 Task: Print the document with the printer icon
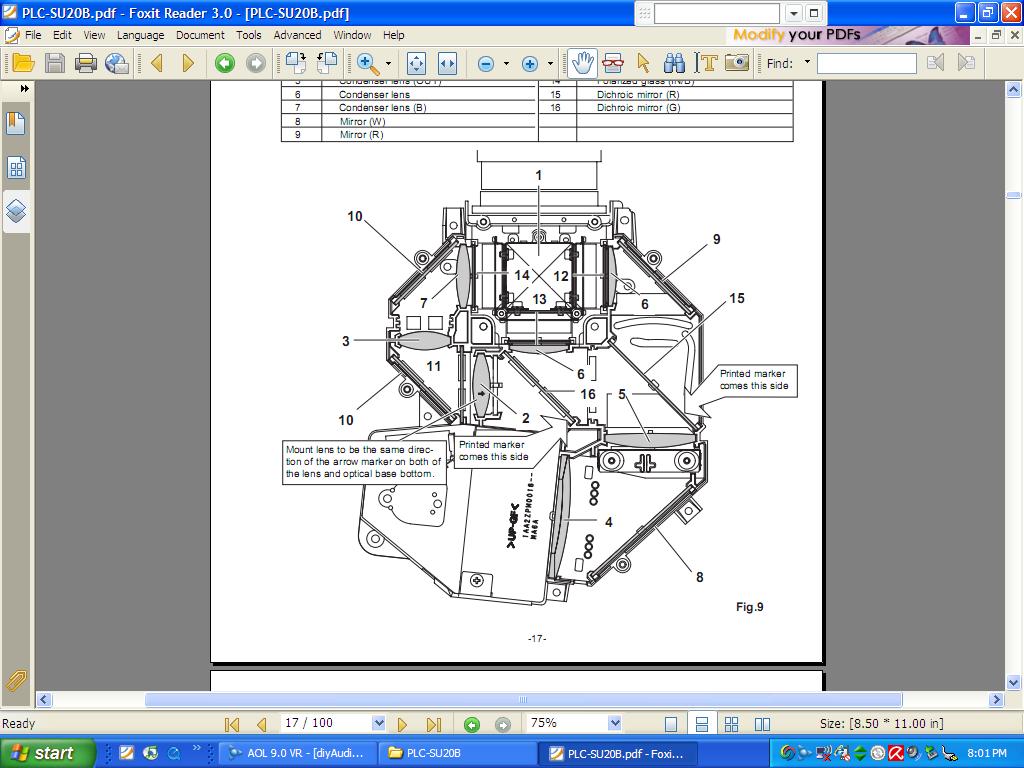click(x=86, y=63)
